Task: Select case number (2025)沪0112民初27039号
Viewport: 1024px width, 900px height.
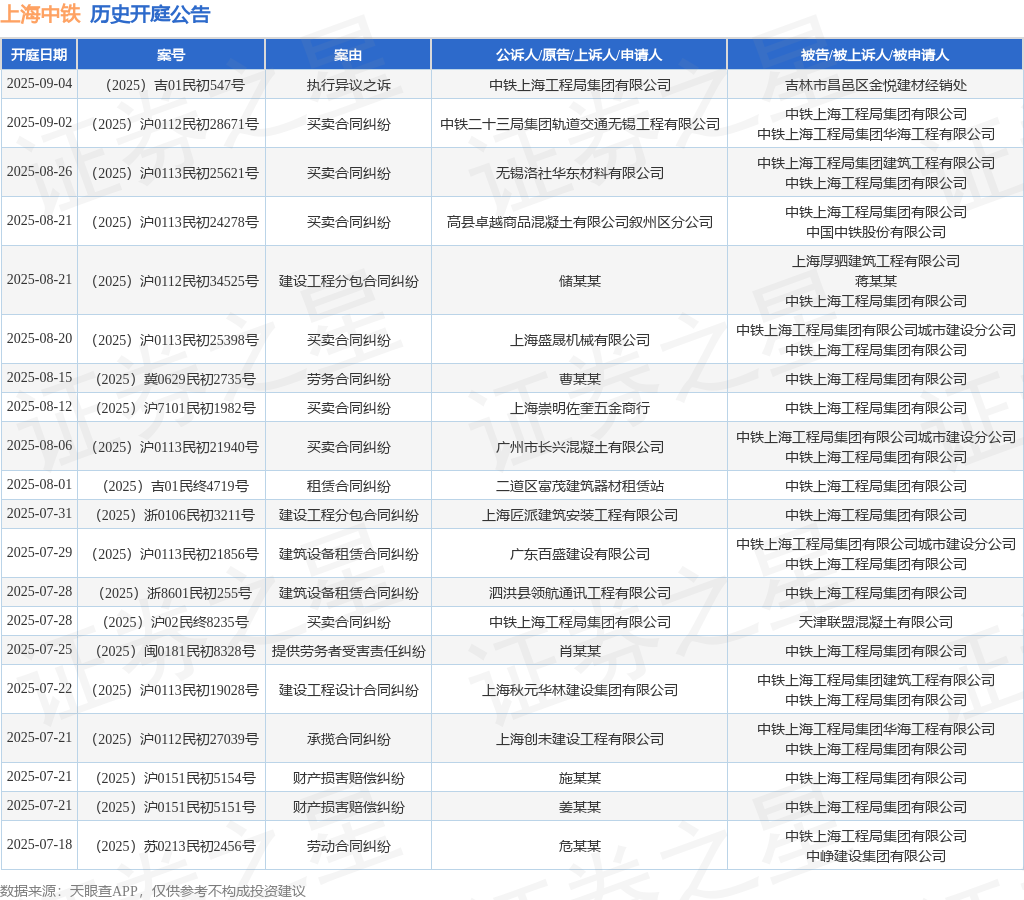Action: tap(174, 739)
